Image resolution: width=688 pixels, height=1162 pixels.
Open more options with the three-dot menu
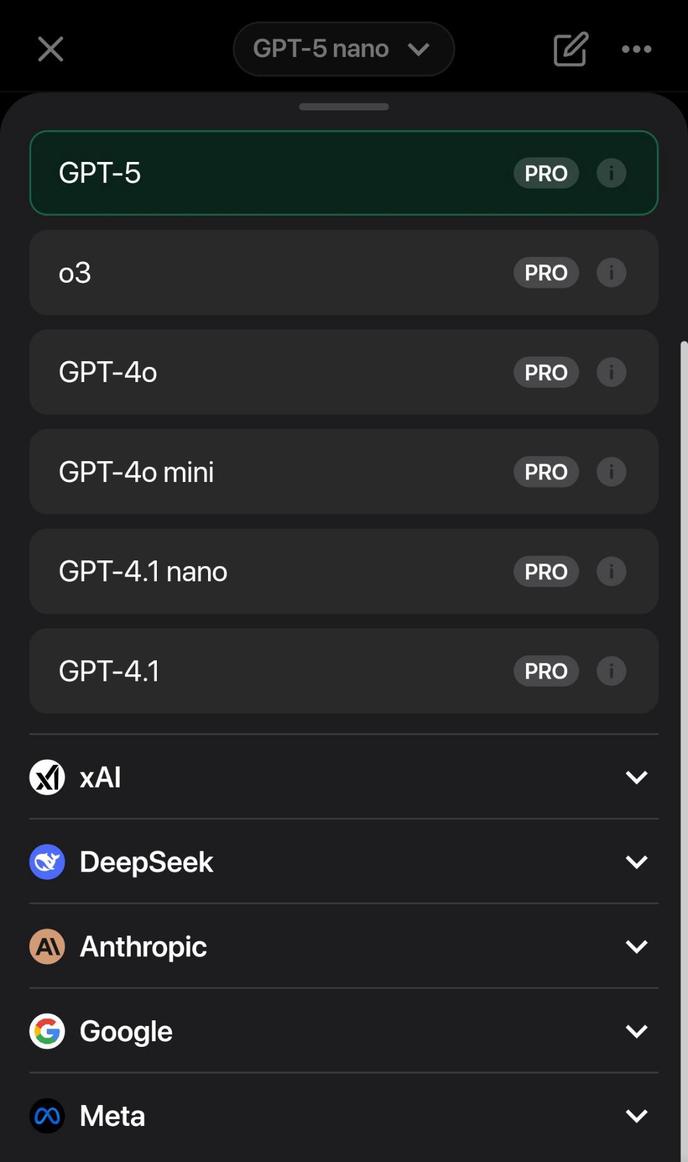[x=637, y=47]
